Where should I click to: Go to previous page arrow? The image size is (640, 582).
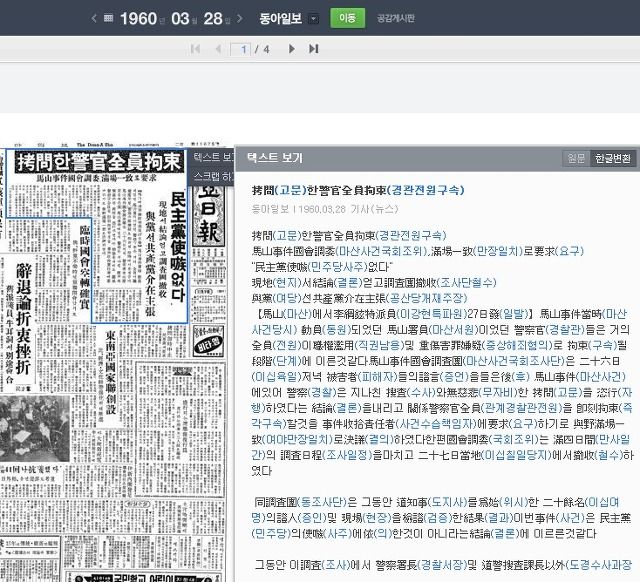[218, 49]
